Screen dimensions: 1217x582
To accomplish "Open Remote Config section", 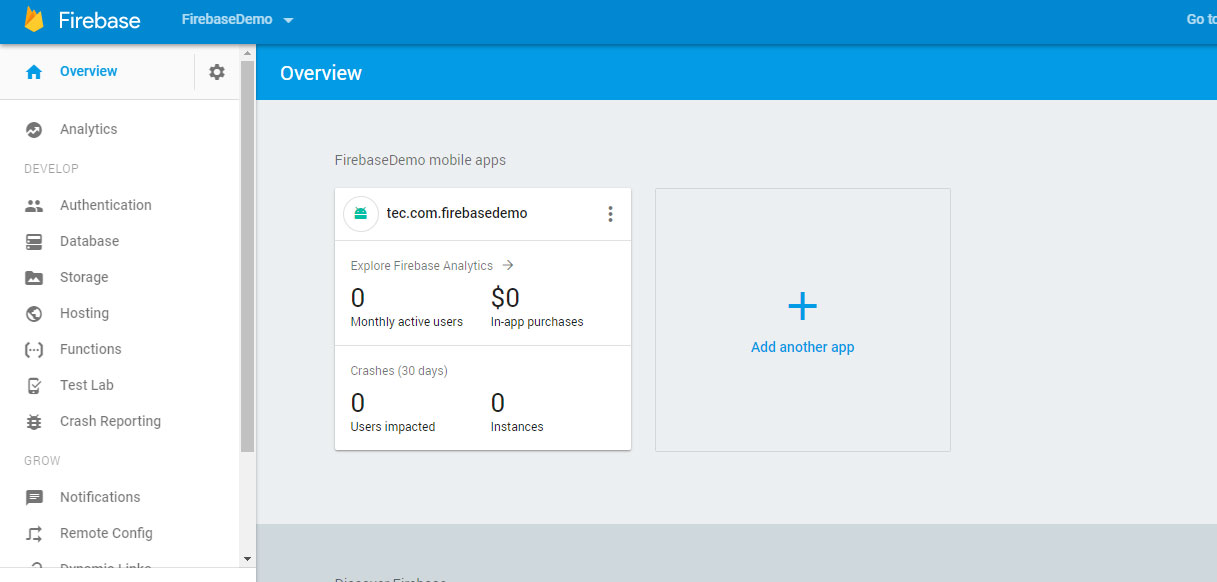I will [x=106, y=533].
